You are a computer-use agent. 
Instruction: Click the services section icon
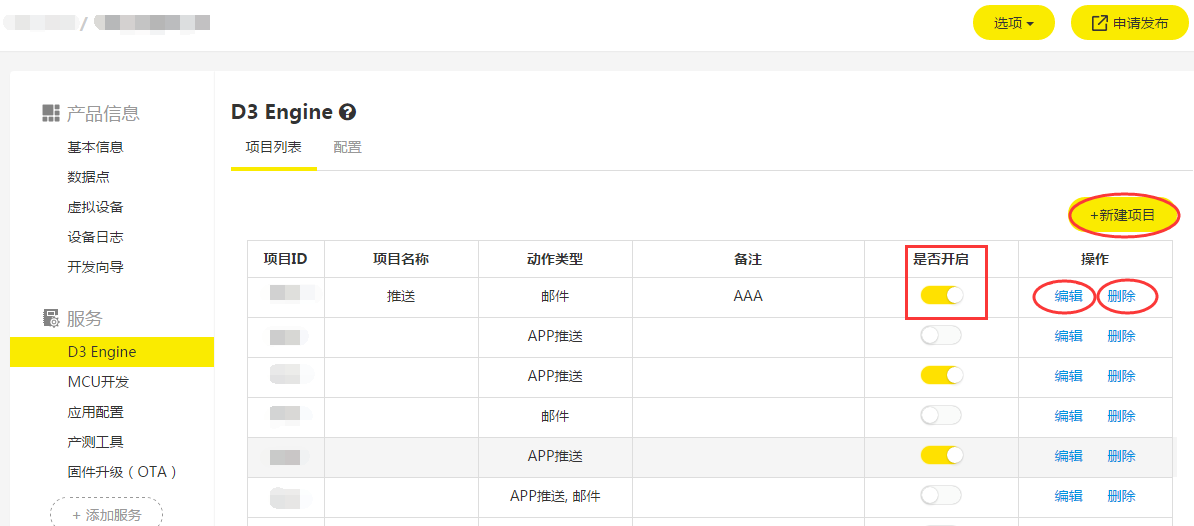(51, 318)
